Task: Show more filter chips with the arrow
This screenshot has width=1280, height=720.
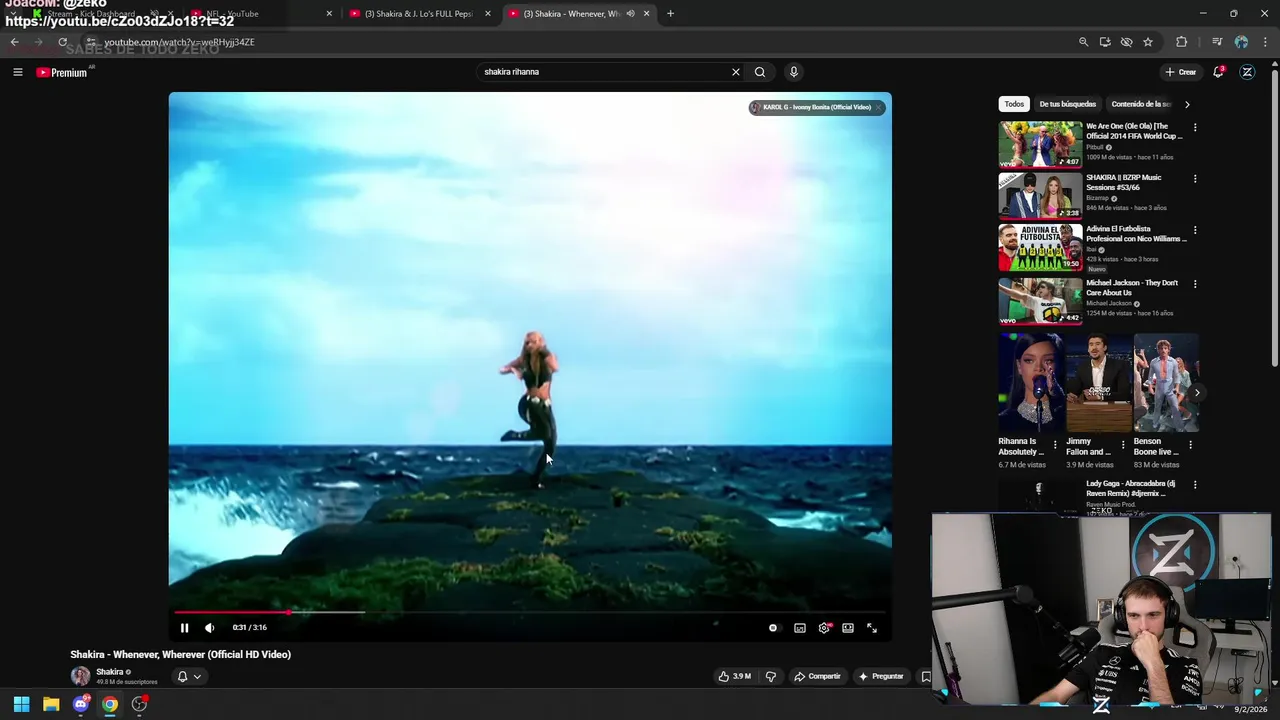Action: tap(1187, 104)
